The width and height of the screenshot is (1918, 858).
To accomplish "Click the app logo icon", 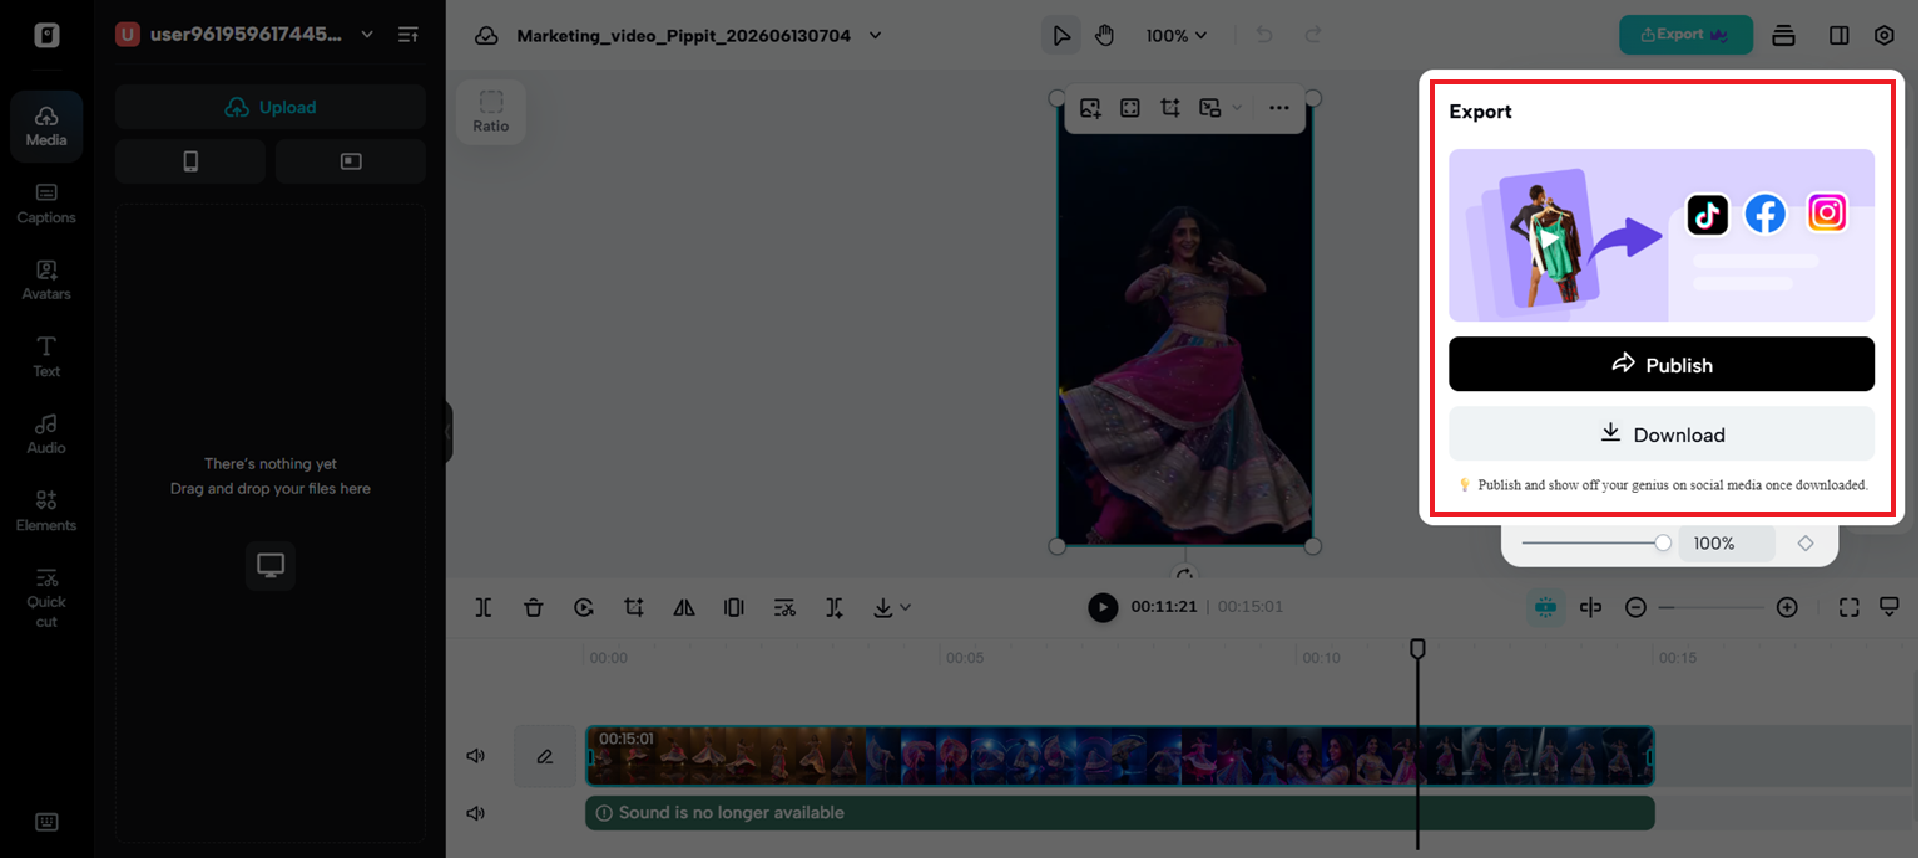I will click(x=46, y=35).
